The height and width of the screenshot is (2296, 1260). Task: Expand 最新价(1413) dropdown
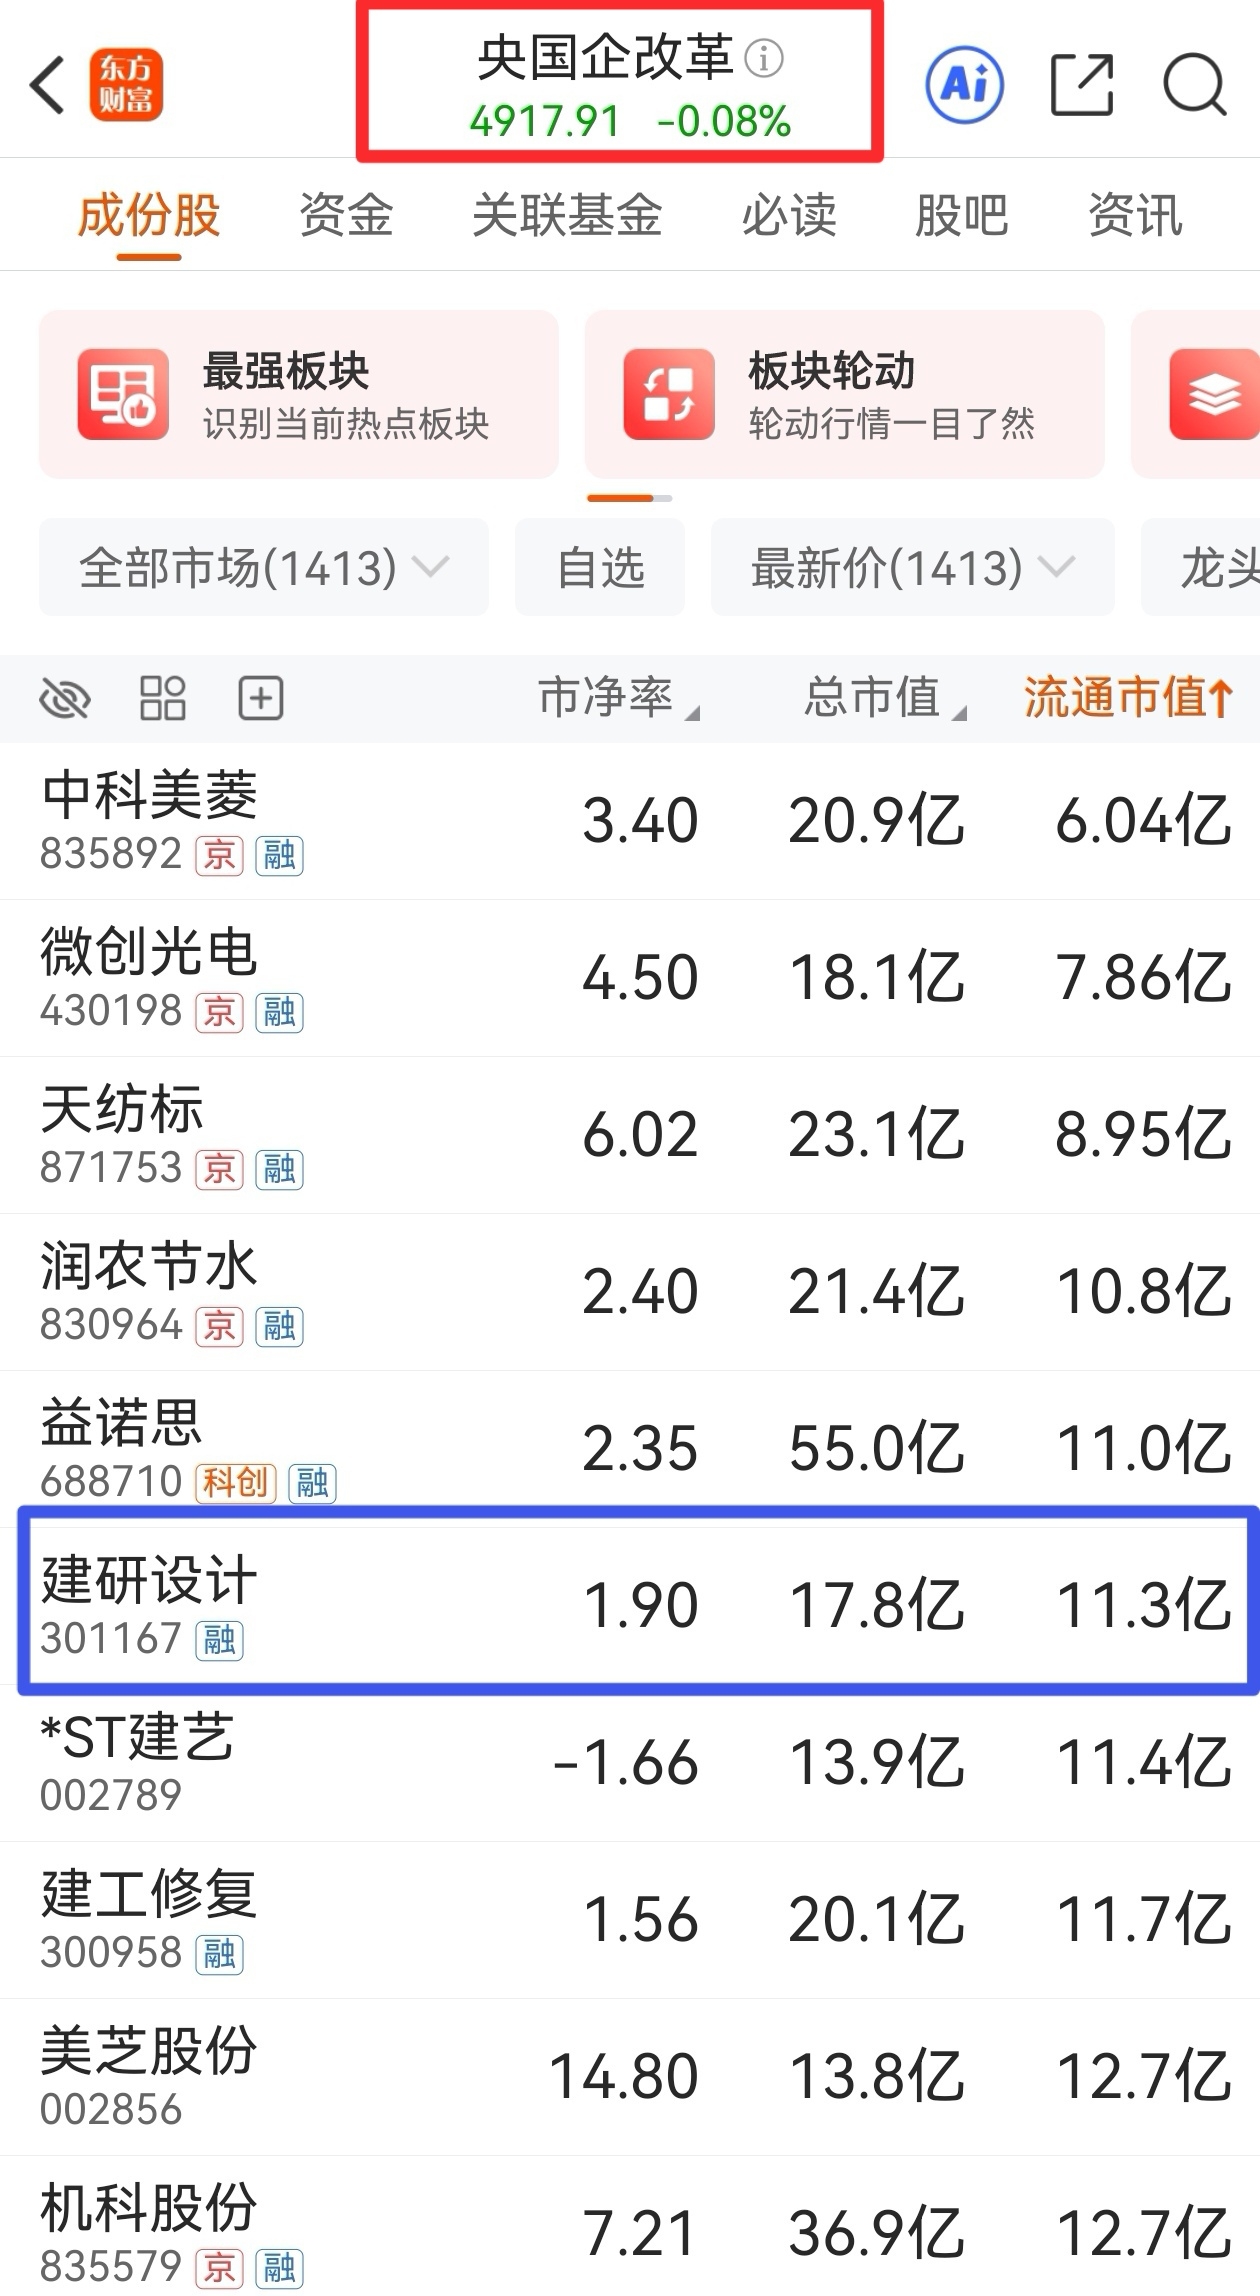click(911, 568)
